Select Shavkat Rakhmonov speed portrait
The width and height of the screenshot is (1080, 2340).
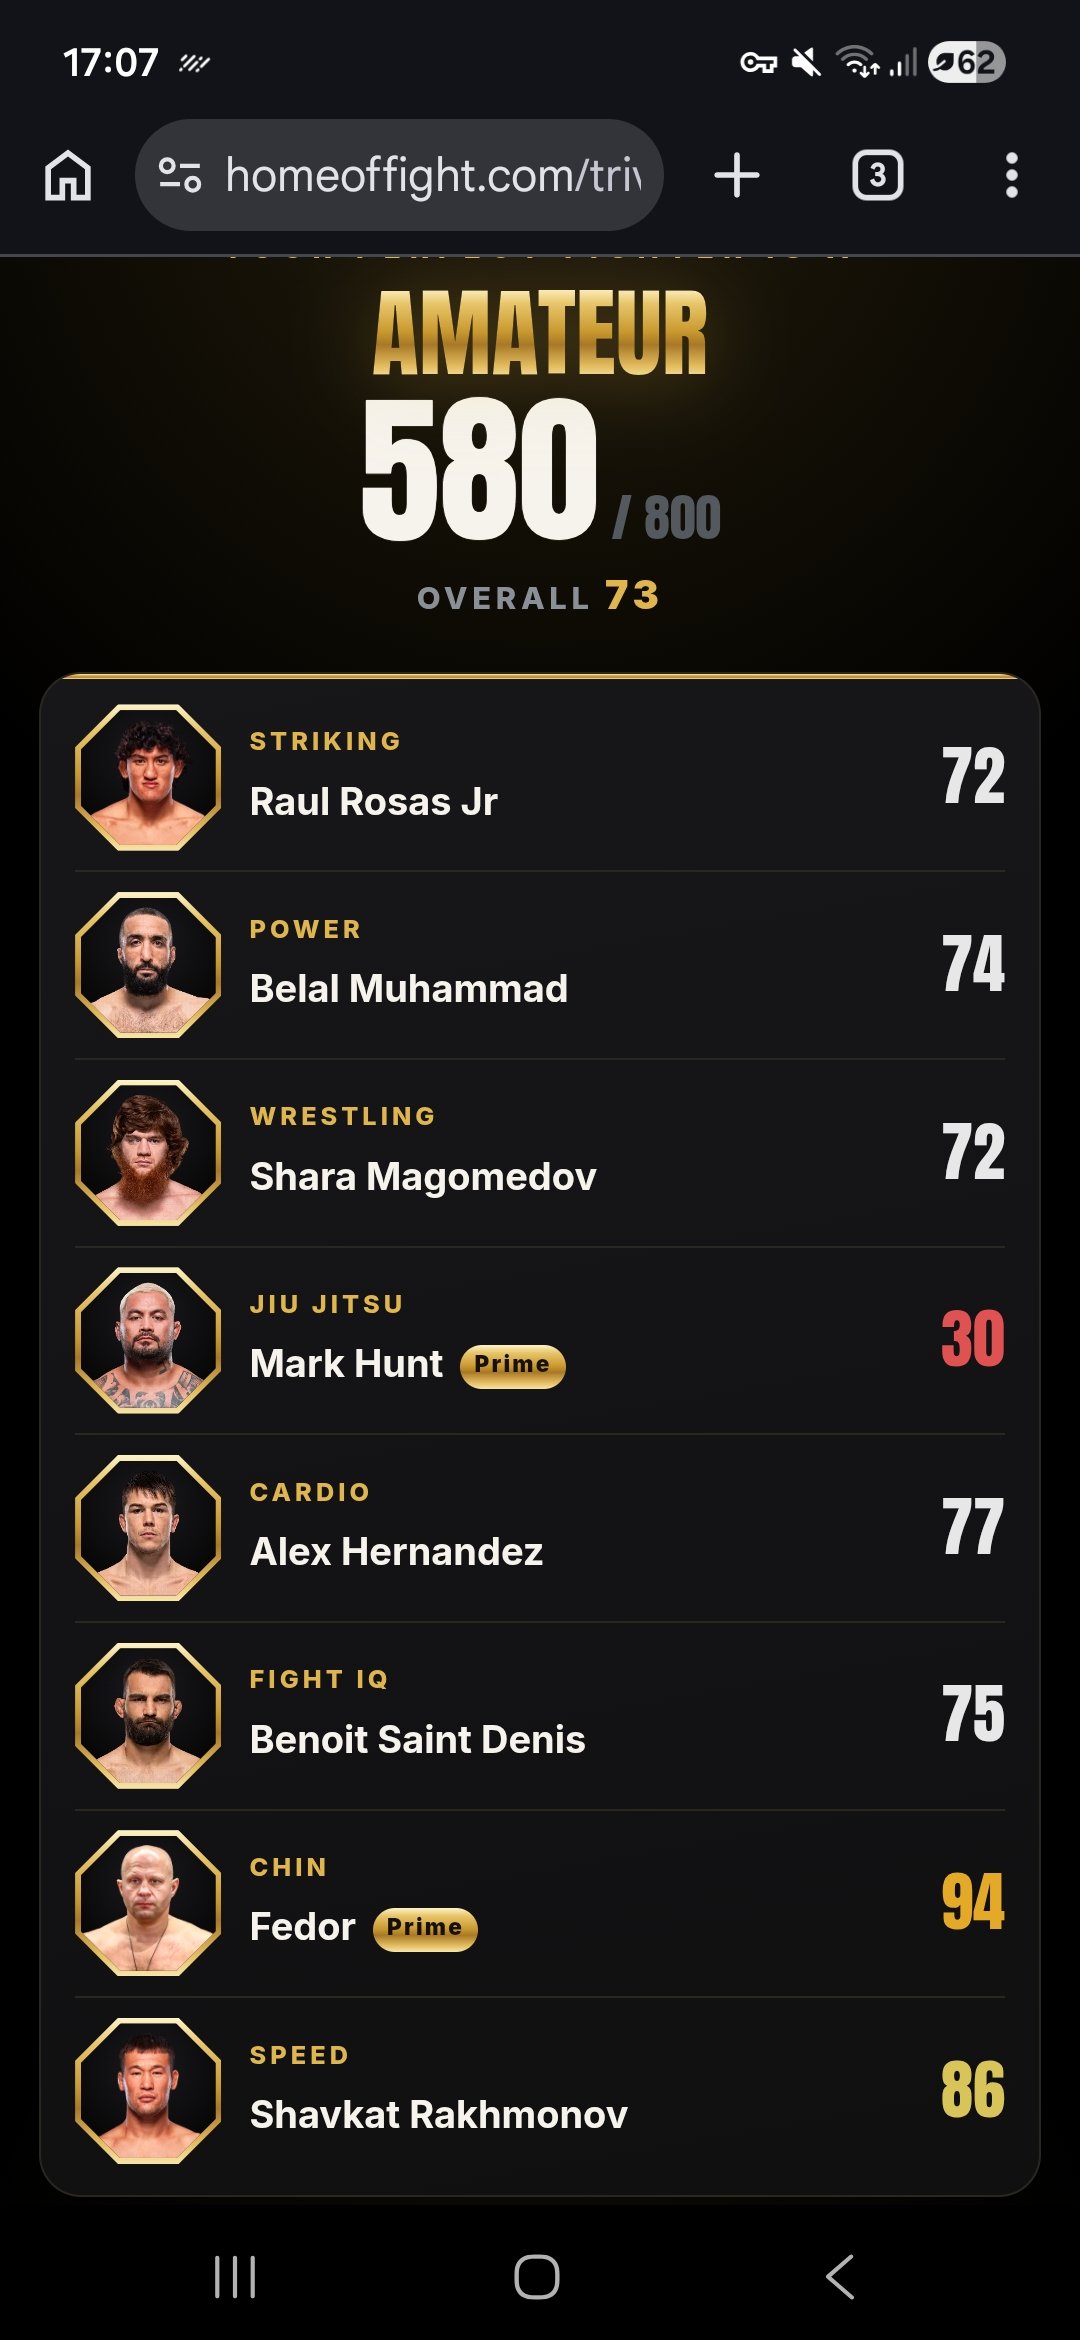tap(148, 2091)
